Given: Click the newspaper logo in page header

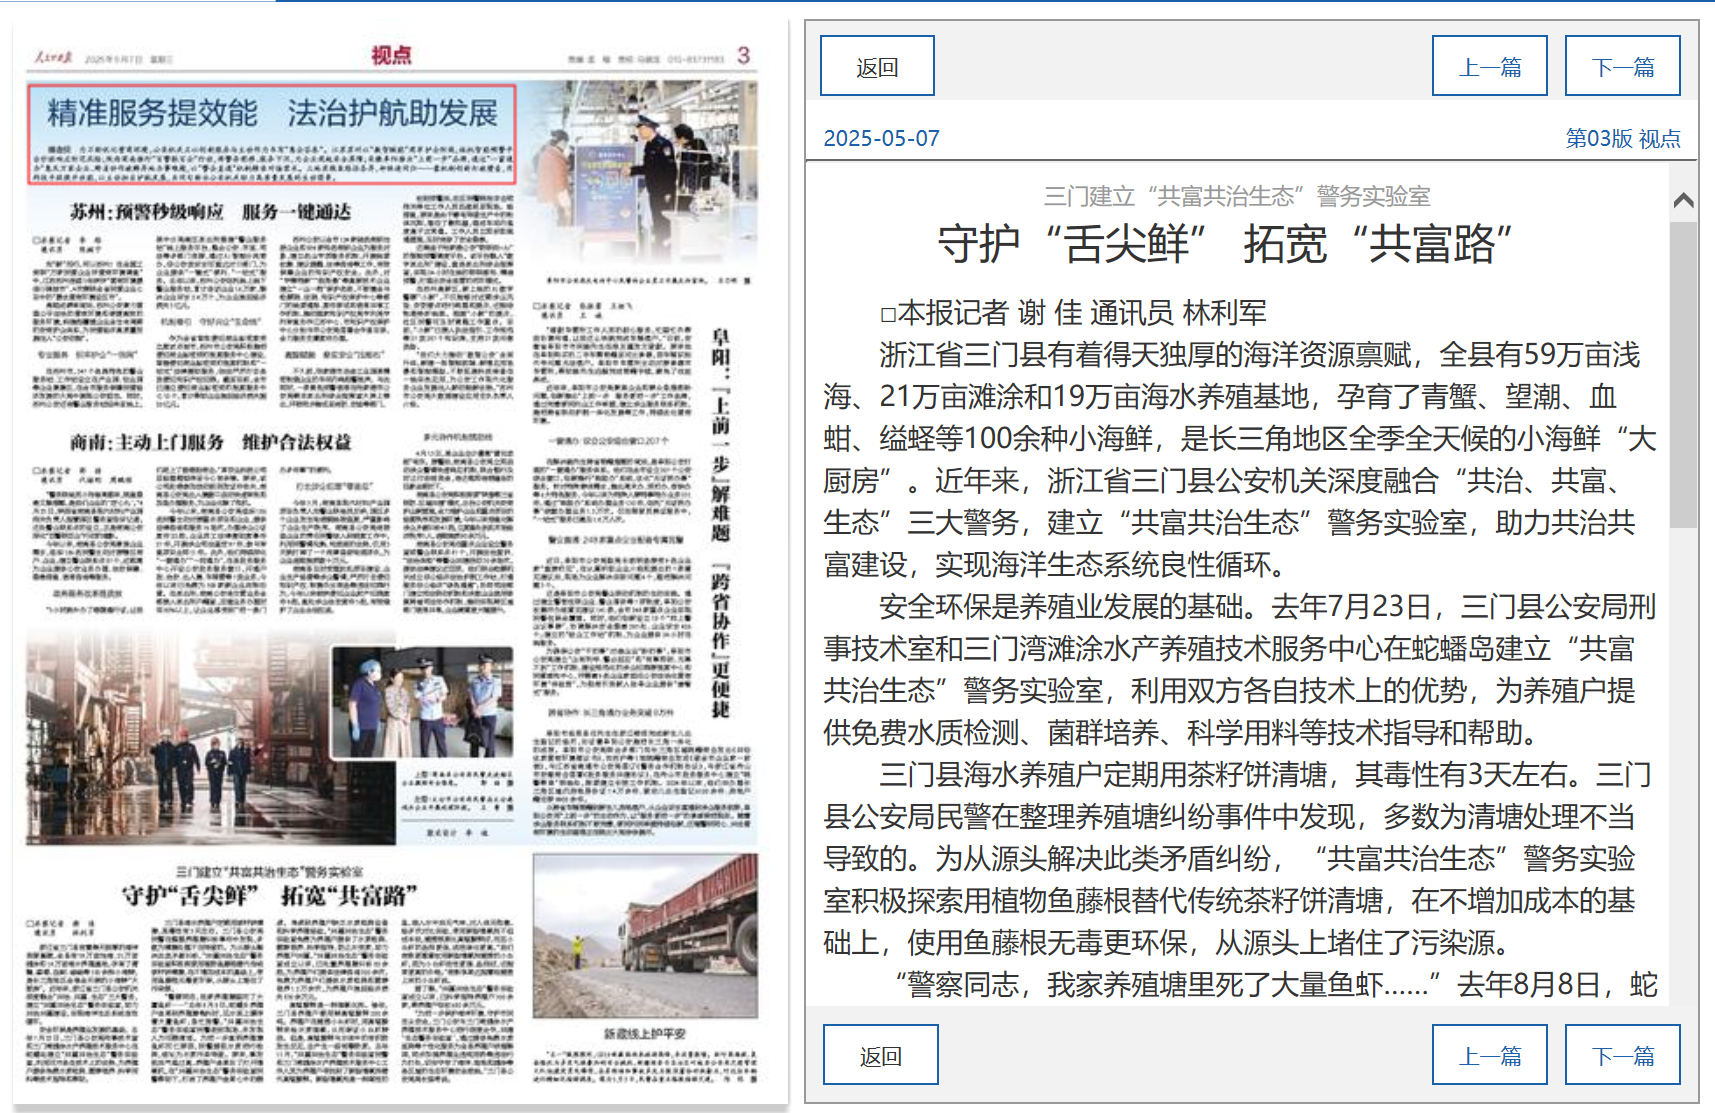Looking at the screenshot, I should pos(53,58).
